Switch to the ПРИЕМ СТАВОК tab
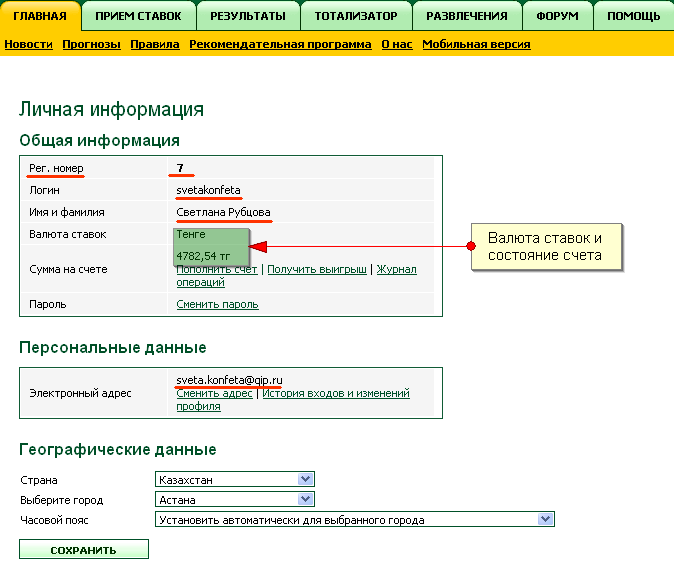This screenshot has height=562, width=674. coord(138,16)
